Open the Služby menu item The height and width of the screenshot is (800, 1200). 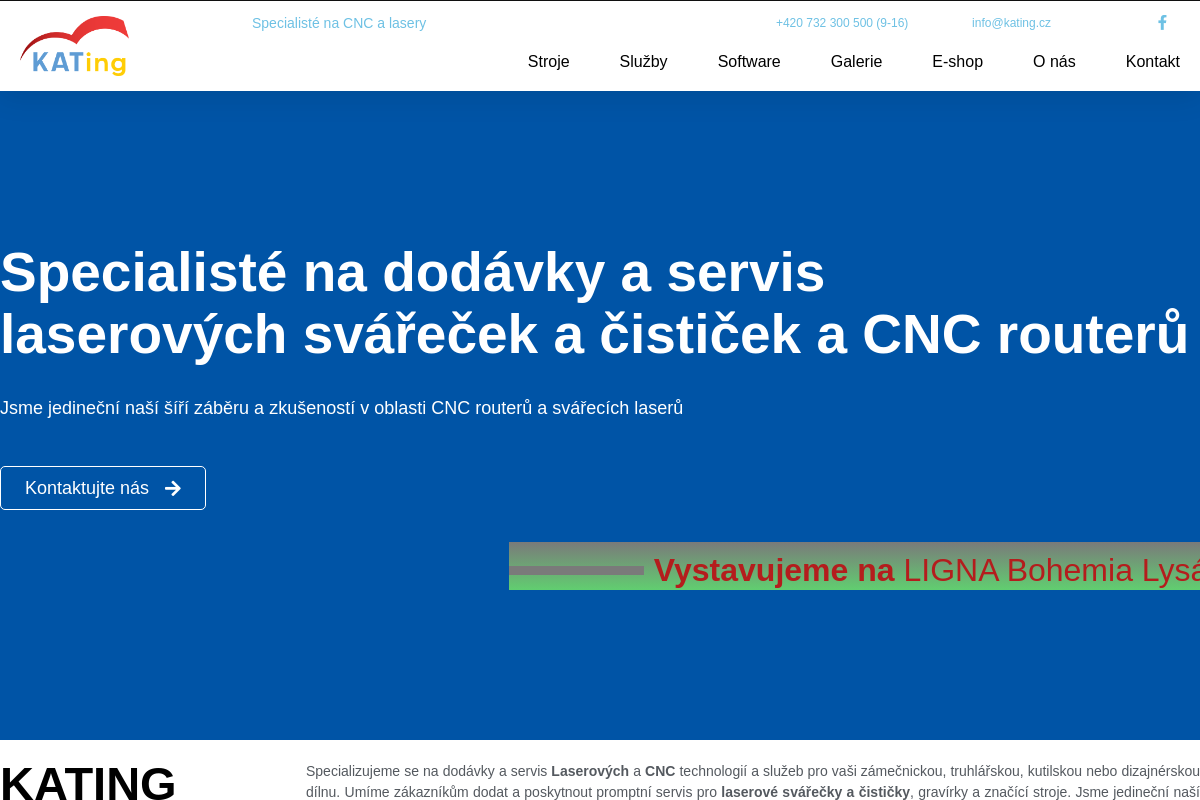(643, 61)
